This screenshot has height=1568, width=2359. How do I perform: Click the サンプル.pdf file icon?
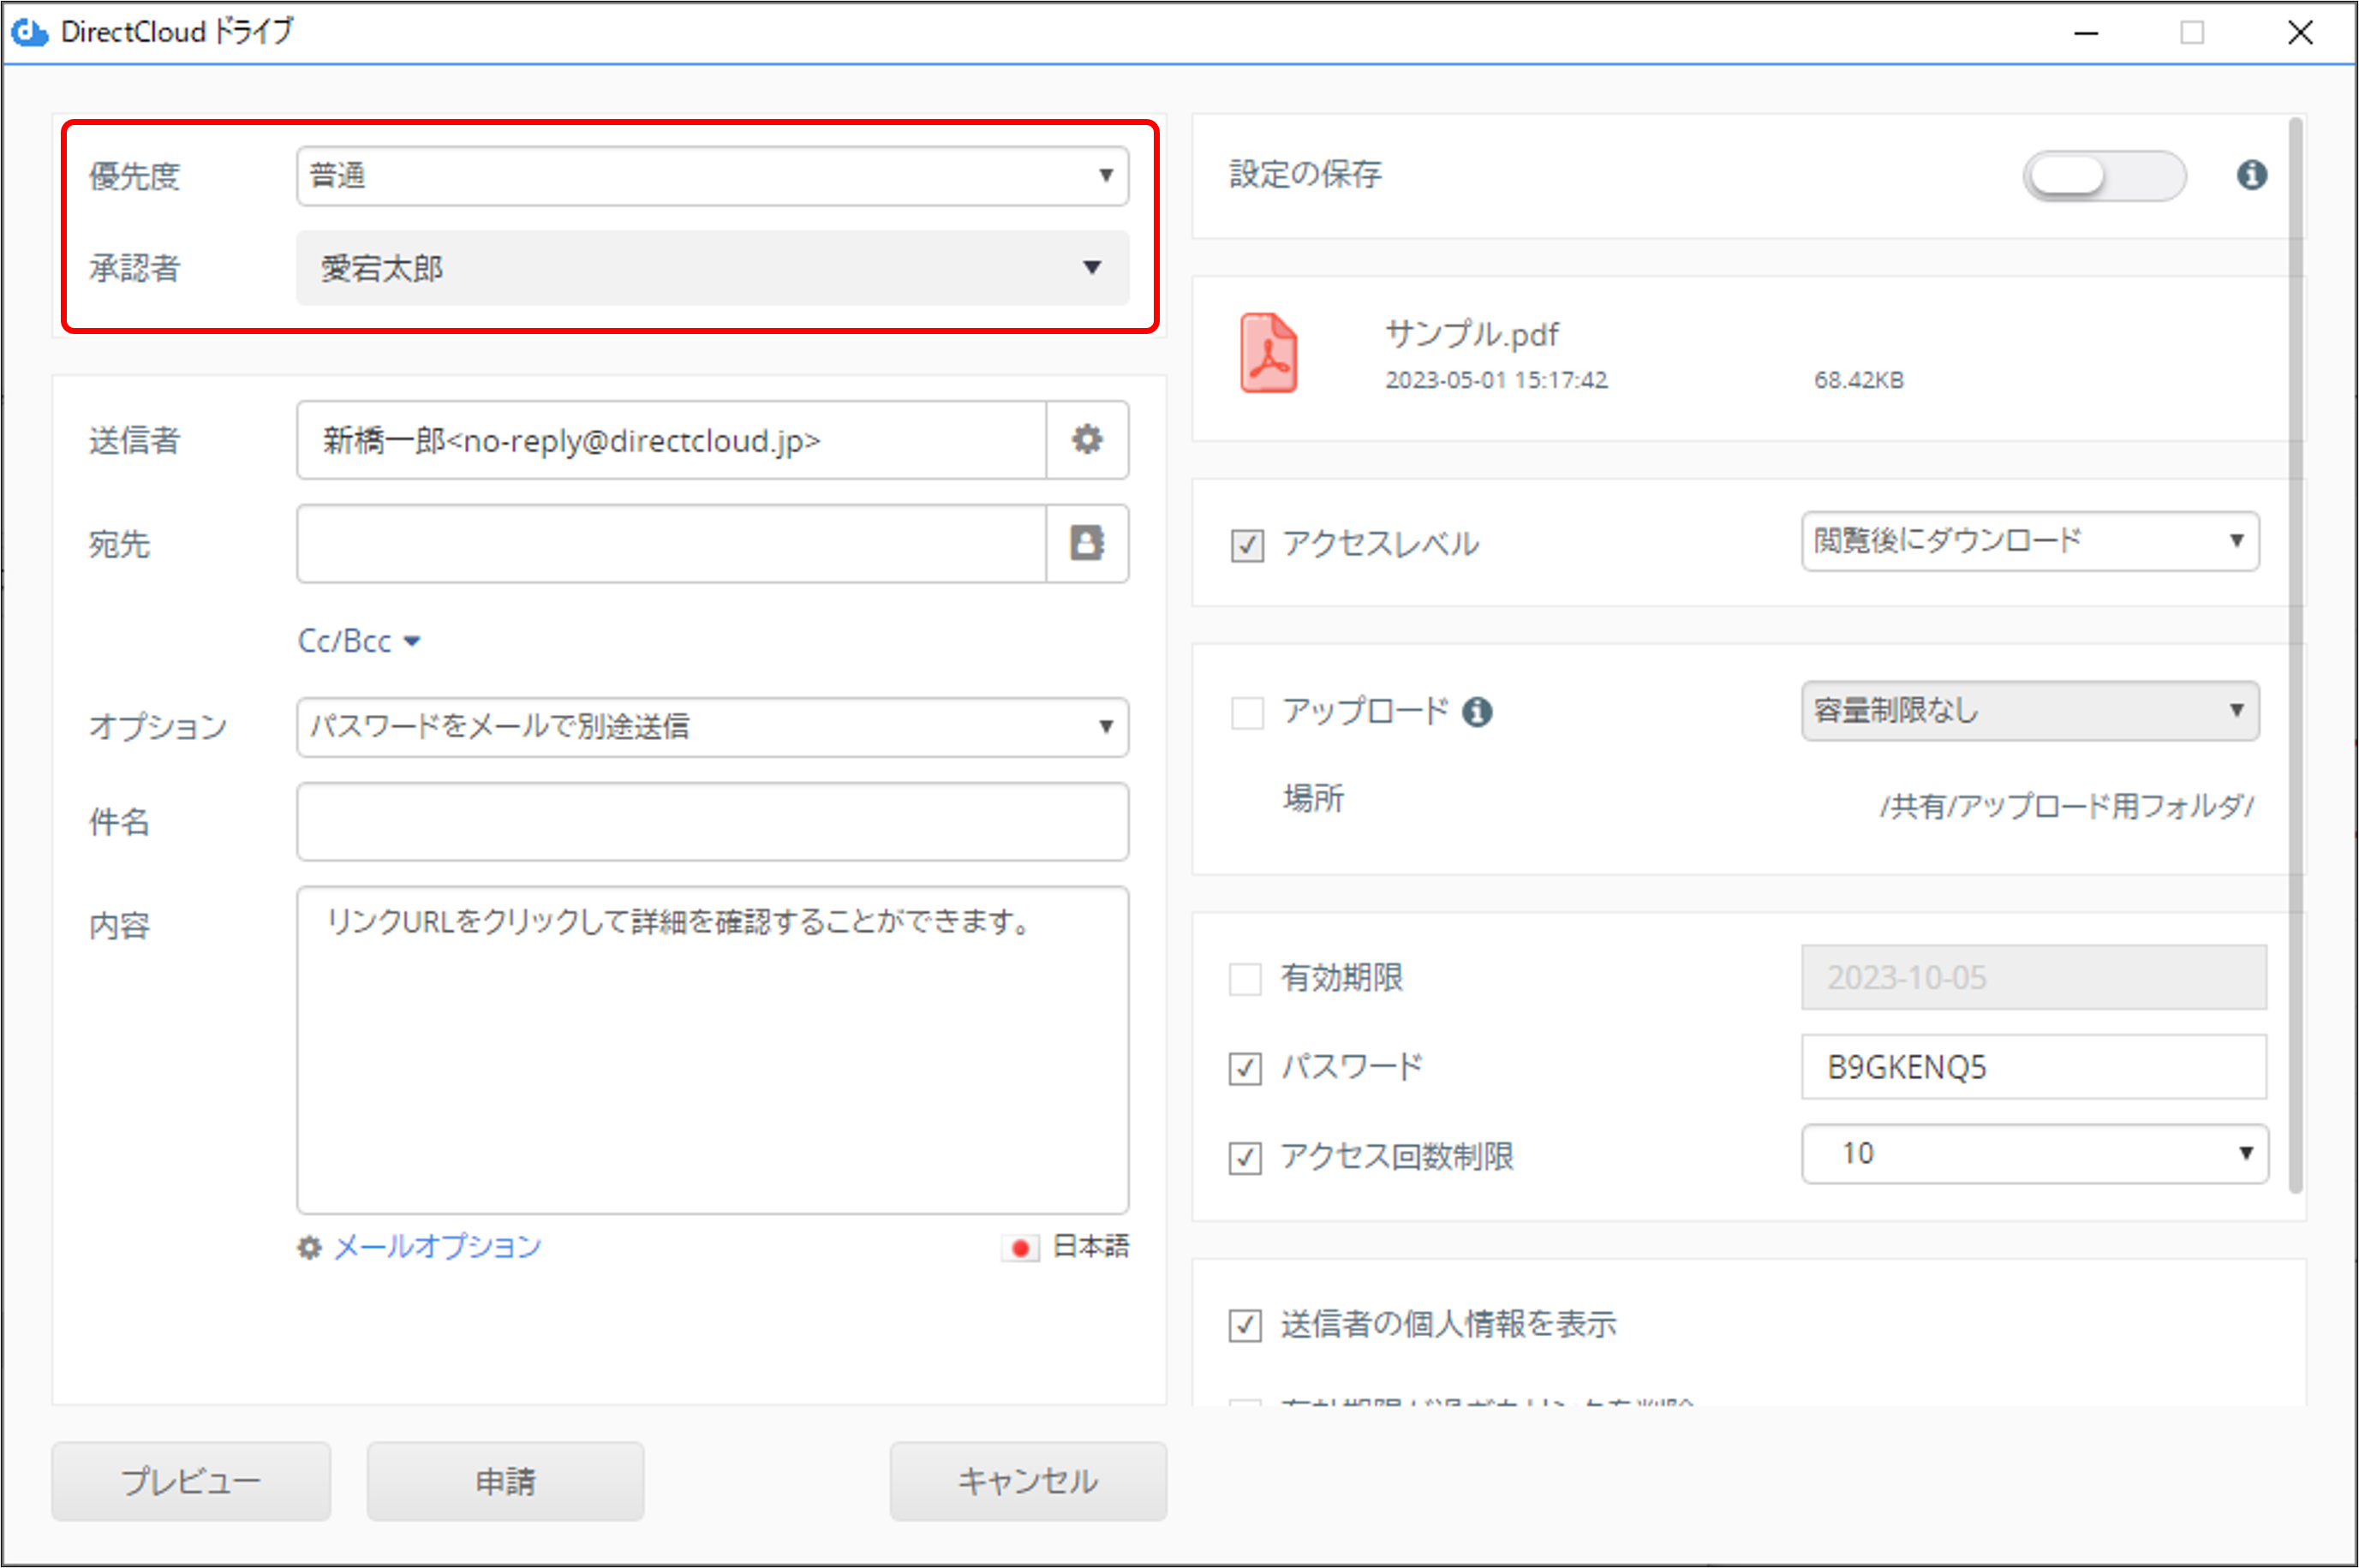[1268, 353]
